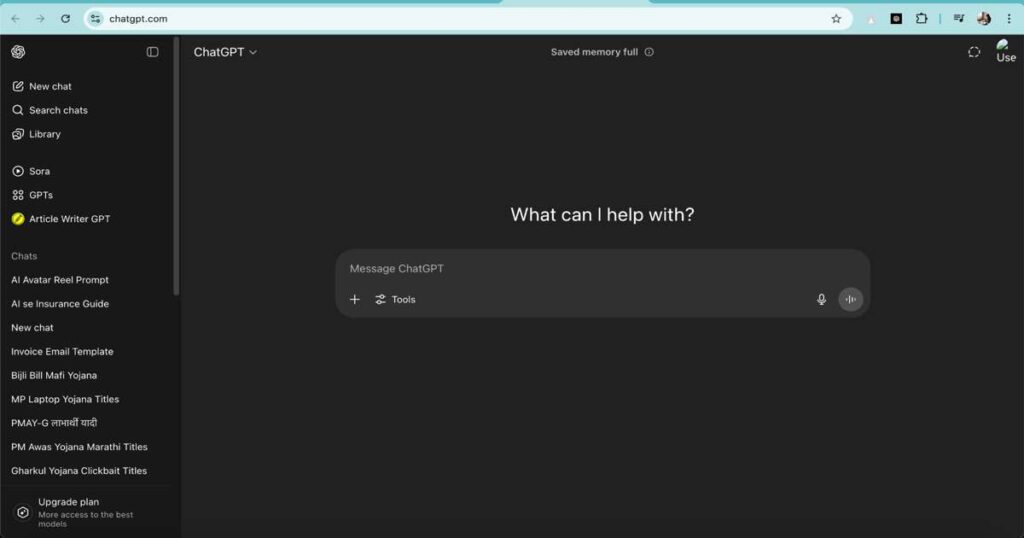Click the Upgrade plan badge icon
The width and height of the screenshot is (1024, 538).
[23, 513]
